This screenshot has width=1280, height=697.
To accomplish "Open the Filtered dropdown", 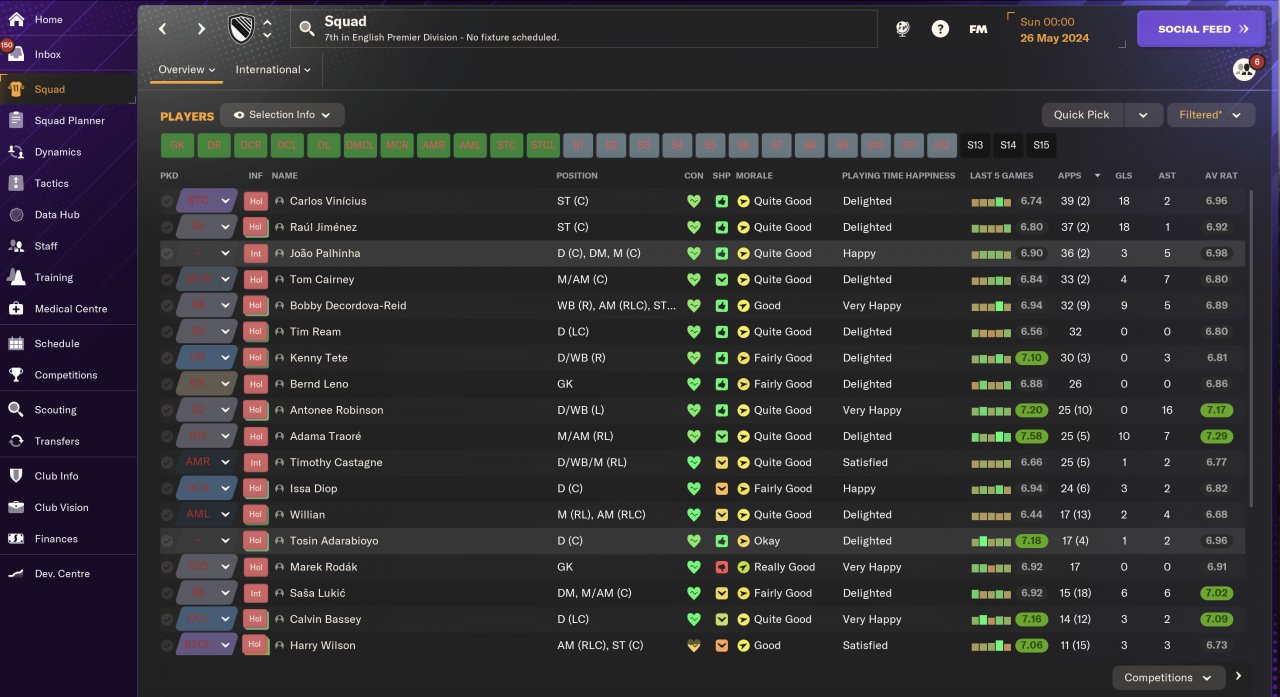I will (x=1210, y=115).
